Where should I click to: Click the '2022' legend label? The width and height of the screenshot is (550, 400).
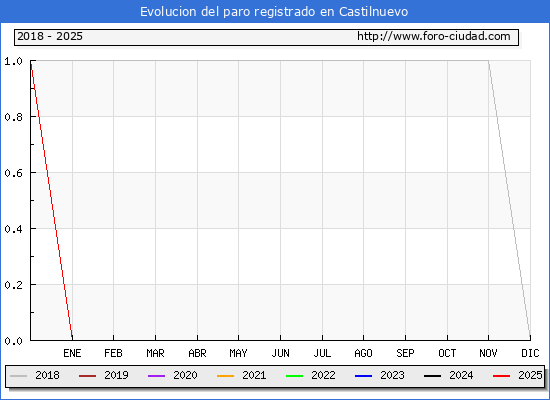pyautogui.click(x=323, y=375)
